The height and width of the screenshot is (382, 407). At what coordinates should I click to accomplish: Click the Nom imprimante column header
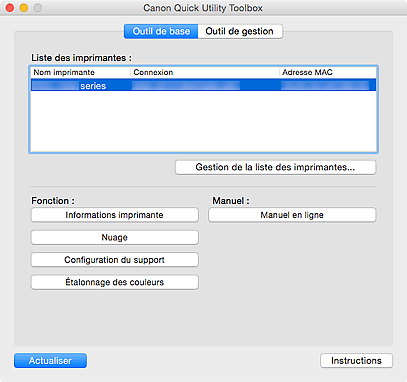coord(80,72)
